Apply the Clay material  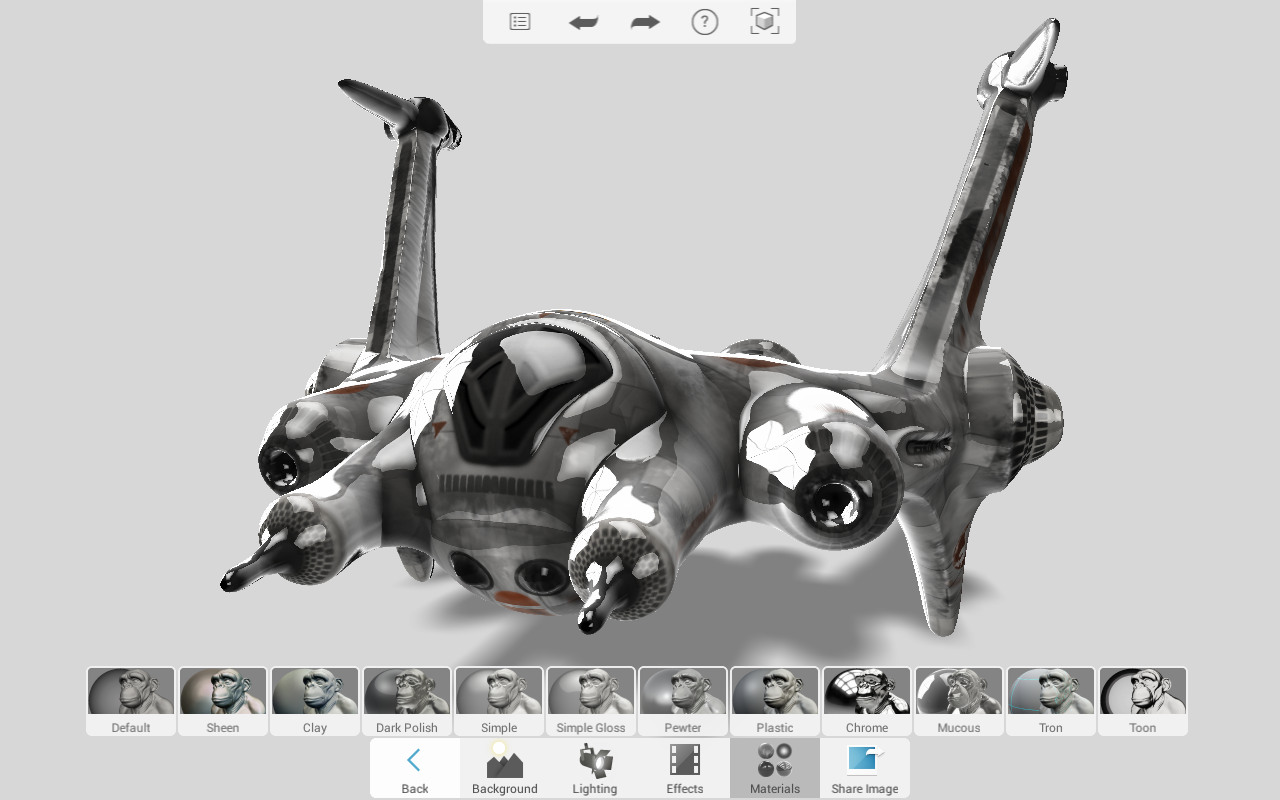pyautogui.click(x=314, y=700)
